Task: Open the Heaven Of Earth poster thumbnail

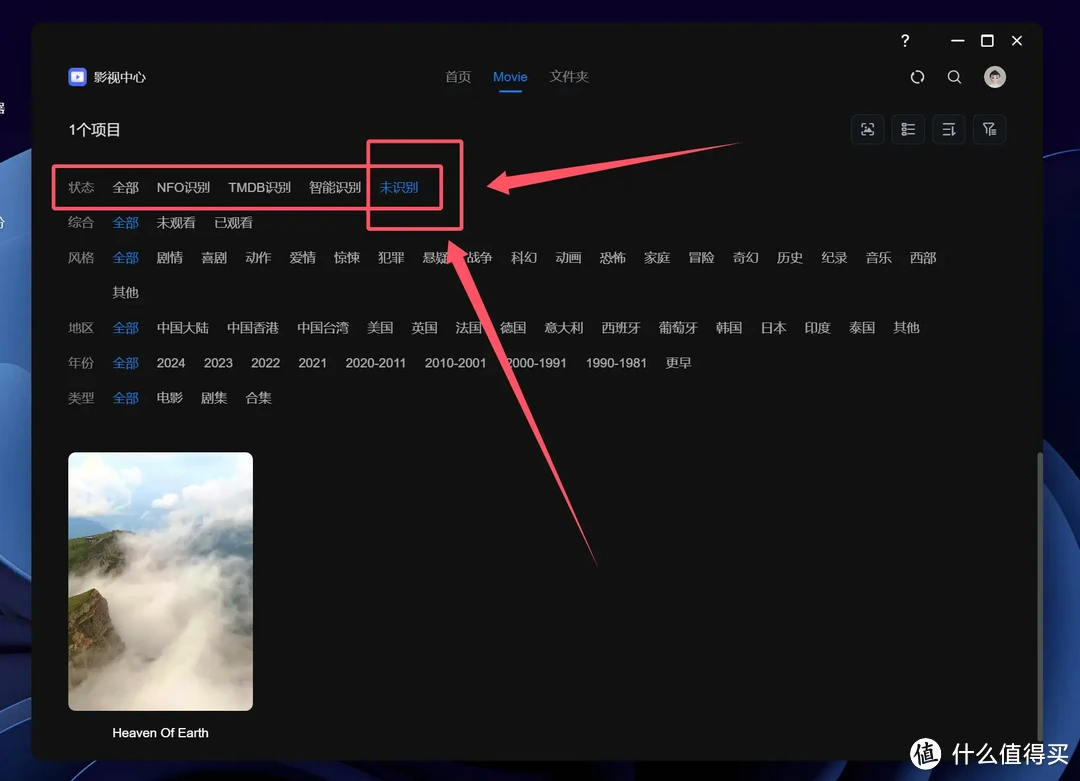Action: (x=160, y=581)
